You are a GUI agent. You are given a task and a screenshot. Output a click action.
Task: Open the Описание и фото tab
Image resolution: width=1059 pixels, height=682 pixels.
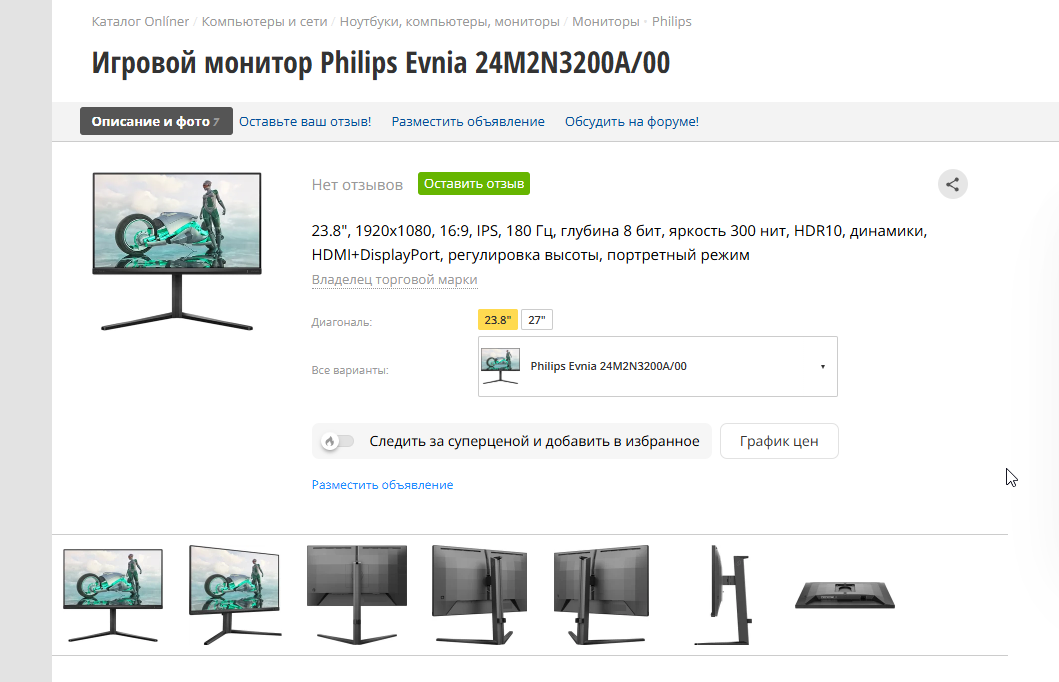coord(156,122)
